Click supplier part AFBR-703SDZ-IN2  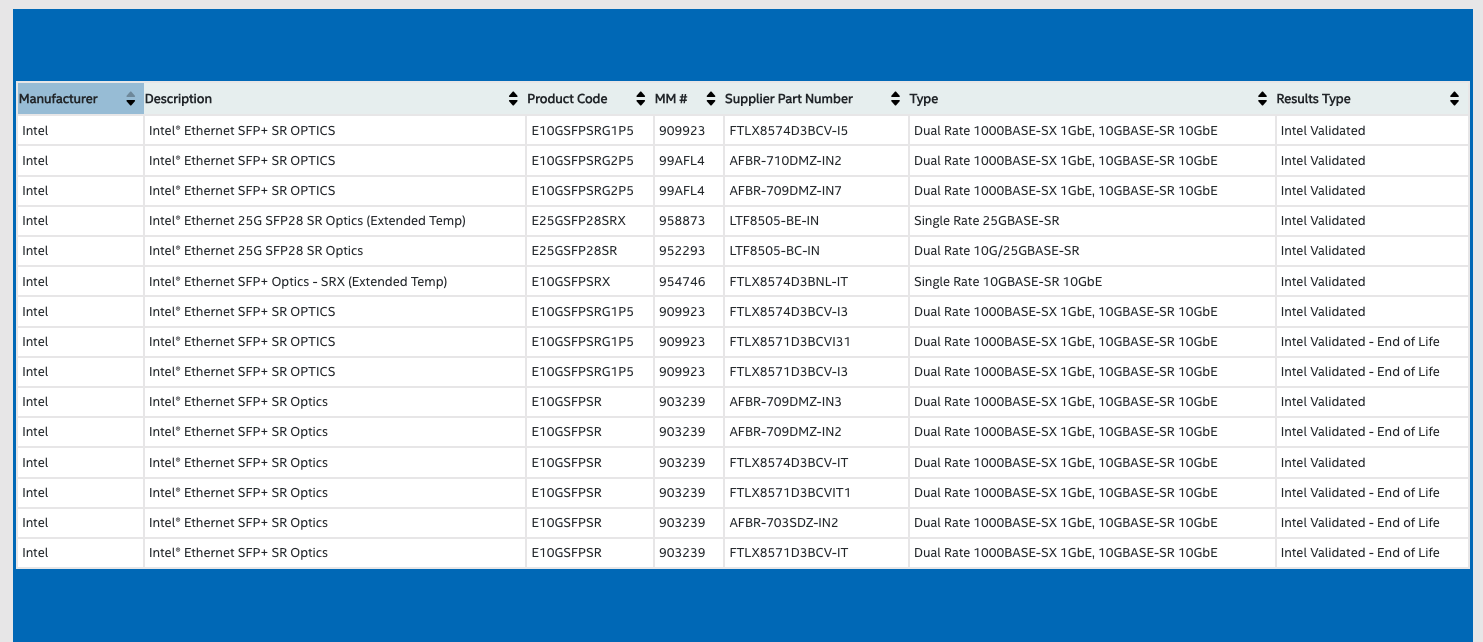(784, 522)
